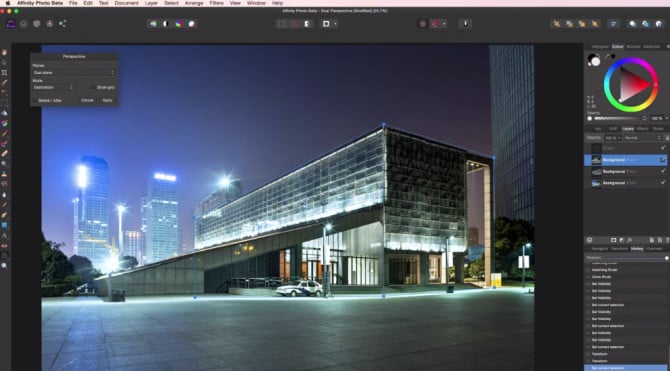Switch to the Transform tab

click(x=620, y=249)
